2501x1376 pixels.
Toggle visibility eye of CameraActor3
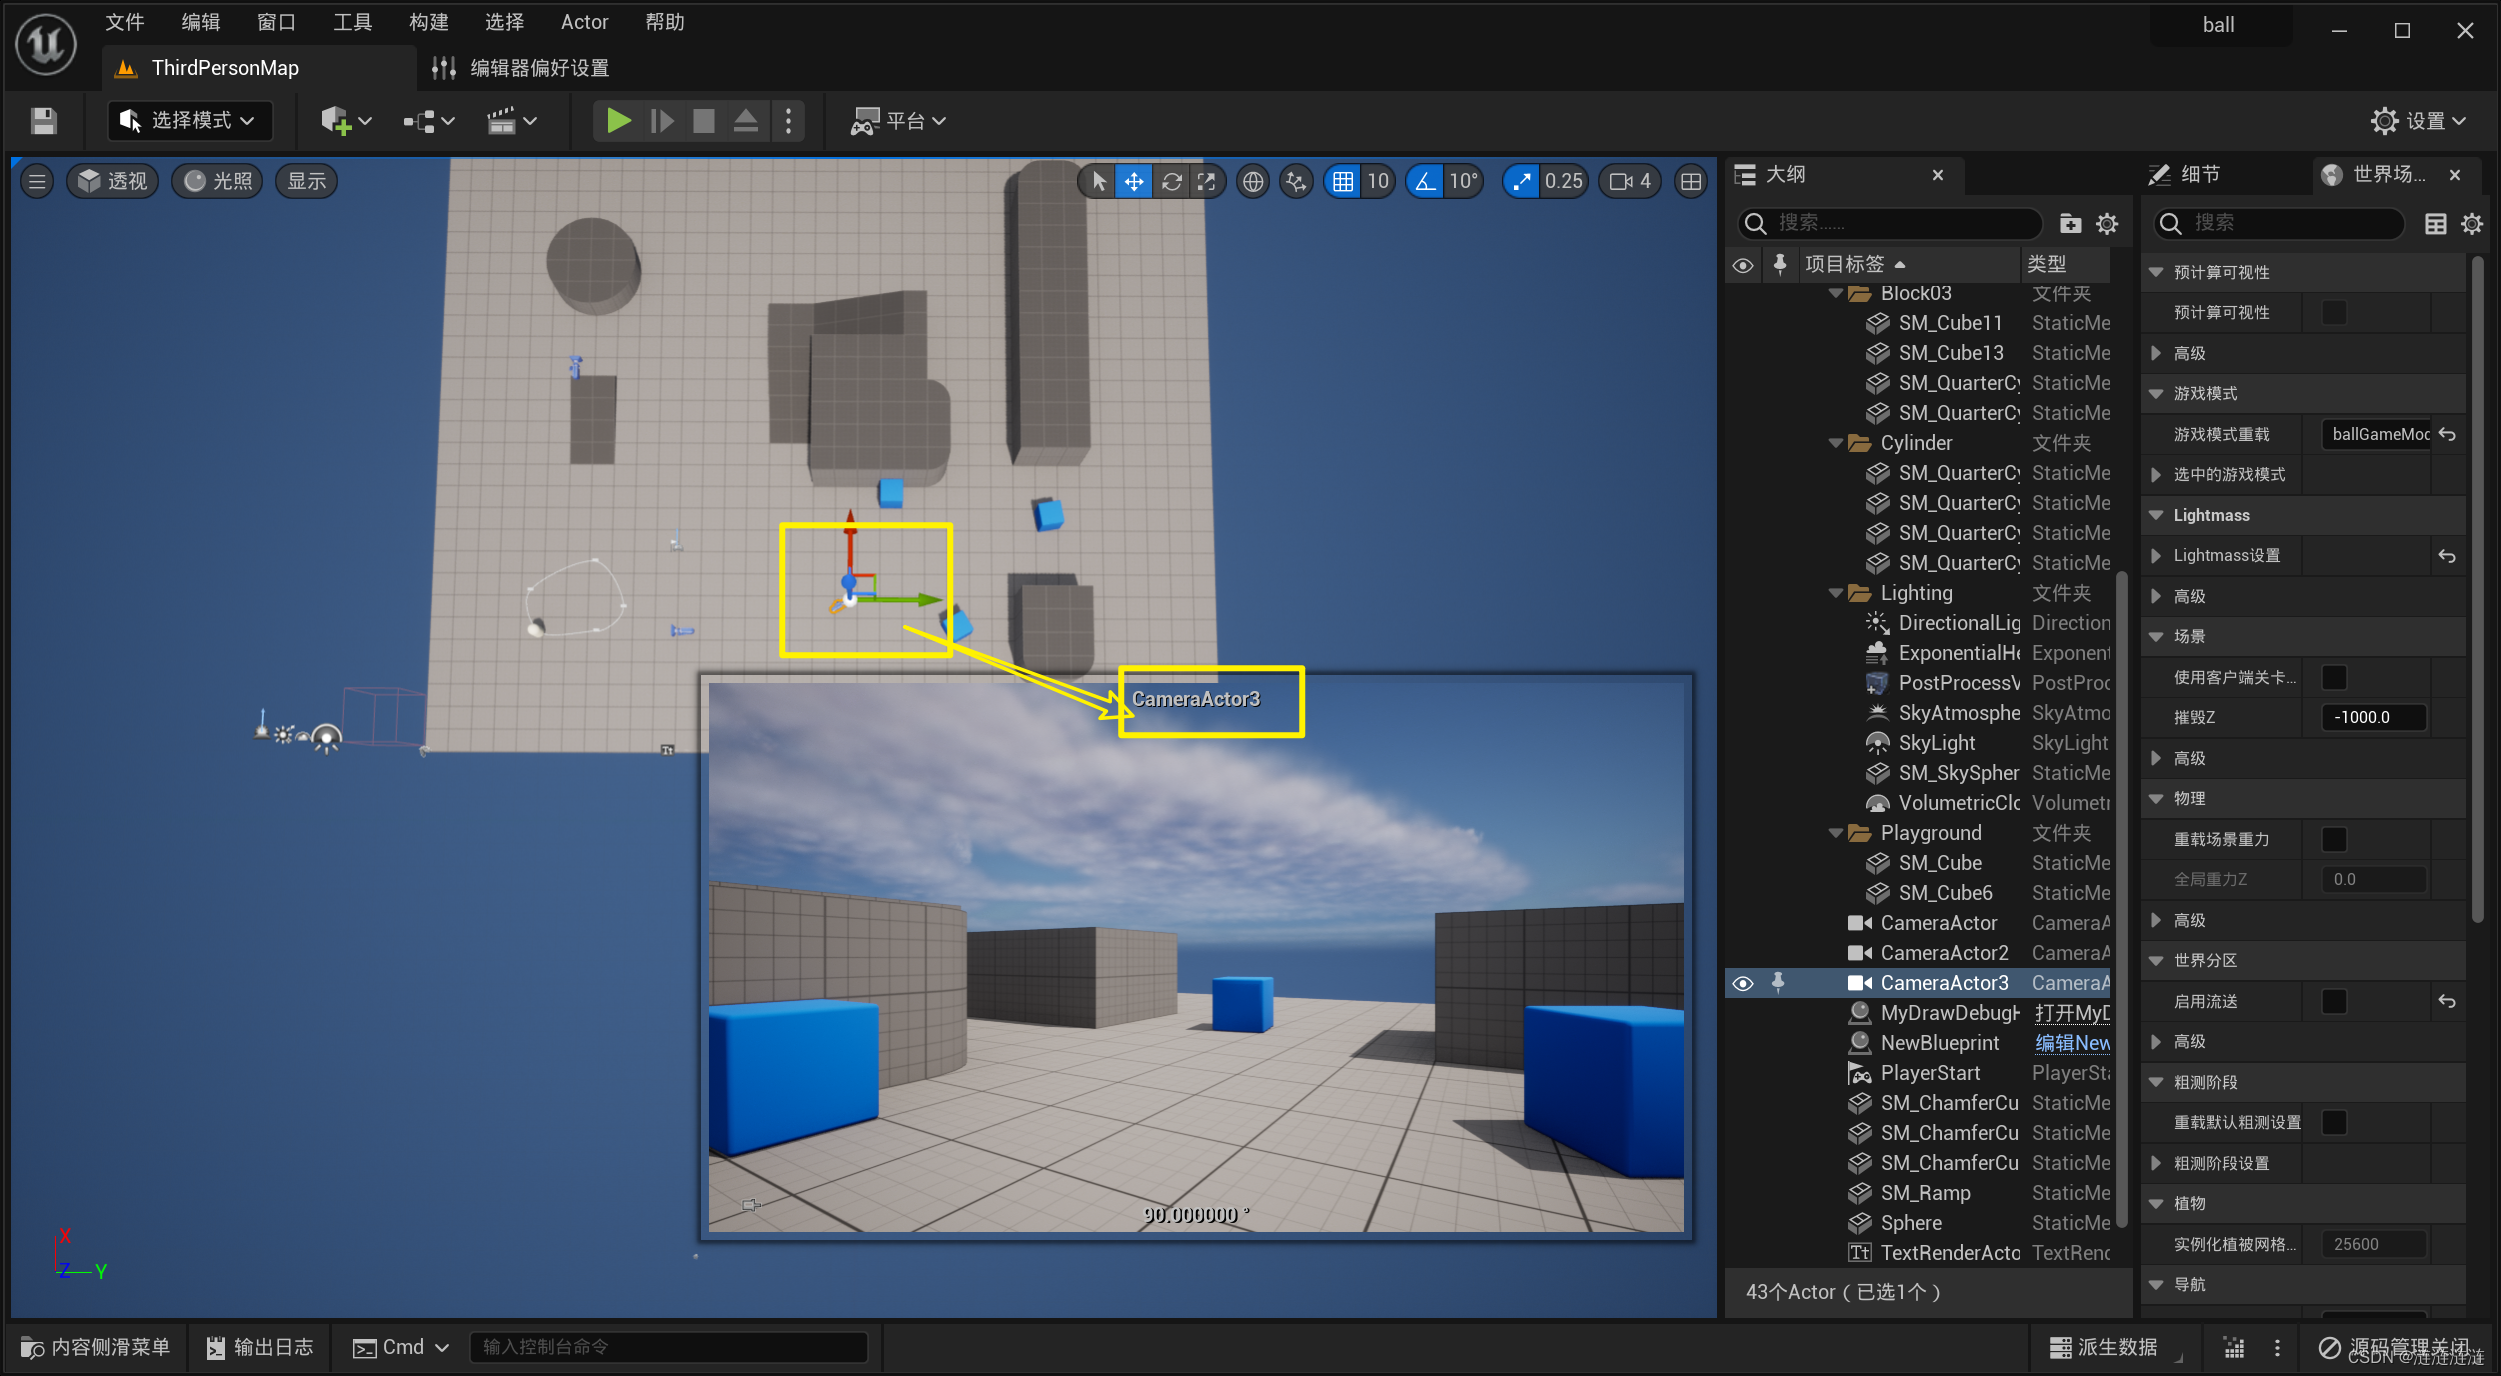[1743, 983]
